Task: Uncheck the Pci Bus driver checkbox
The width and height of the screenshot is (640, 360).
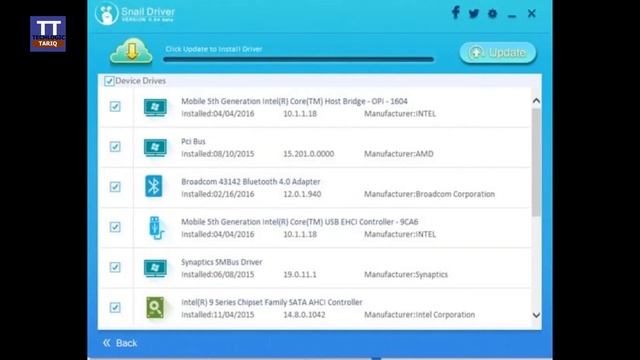Action: [115, 147]
